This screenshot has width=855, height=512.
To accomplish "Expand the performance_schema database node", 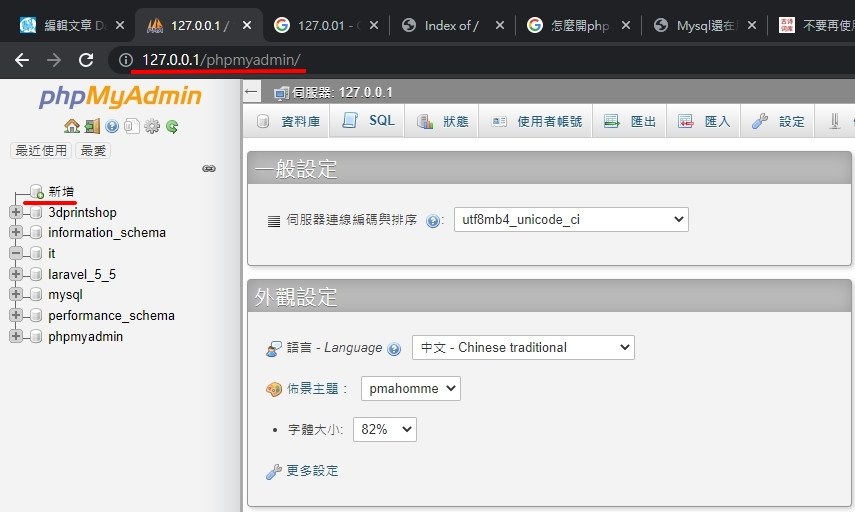I will 16,315.
